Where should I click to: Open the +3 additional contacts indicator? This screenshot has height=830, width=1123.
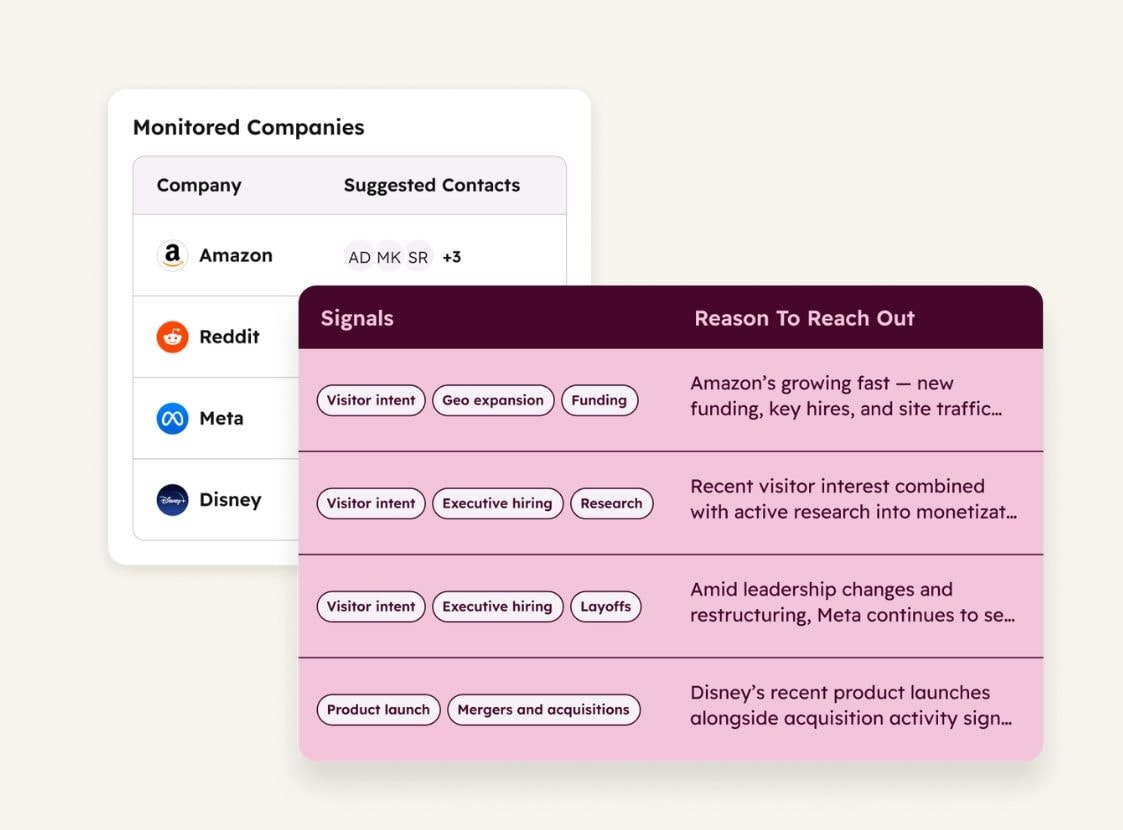[x=451, y=257]
